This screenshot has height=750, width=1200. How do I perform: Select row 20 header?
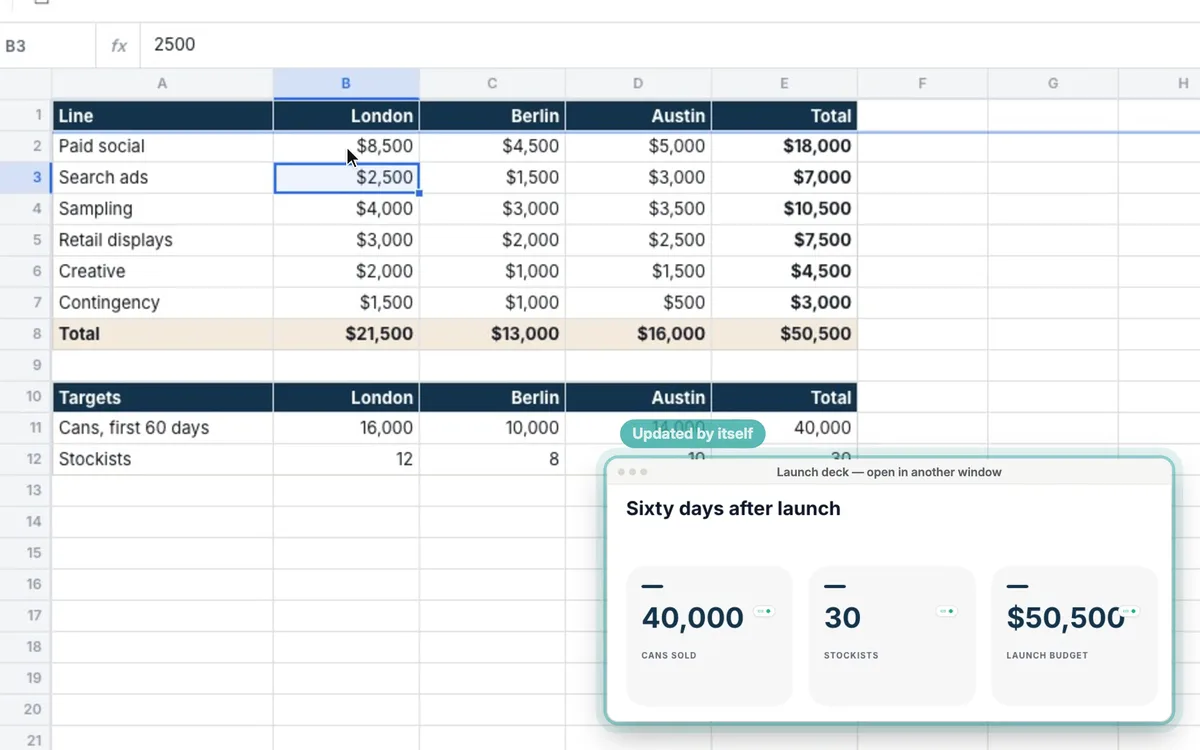click(x=26, y=709)
